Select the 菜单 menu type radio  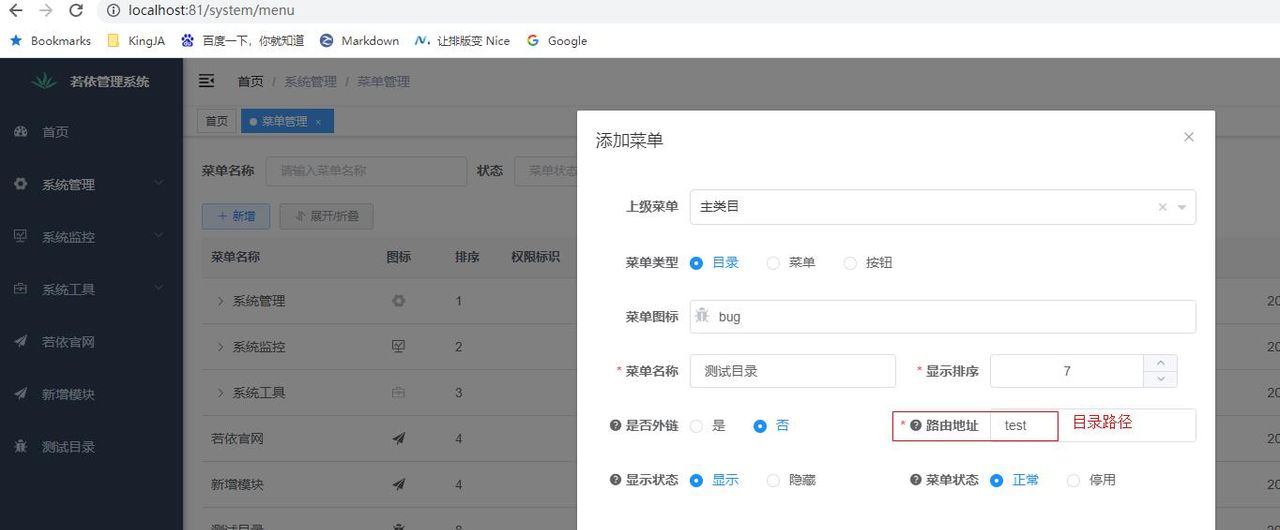773,263
